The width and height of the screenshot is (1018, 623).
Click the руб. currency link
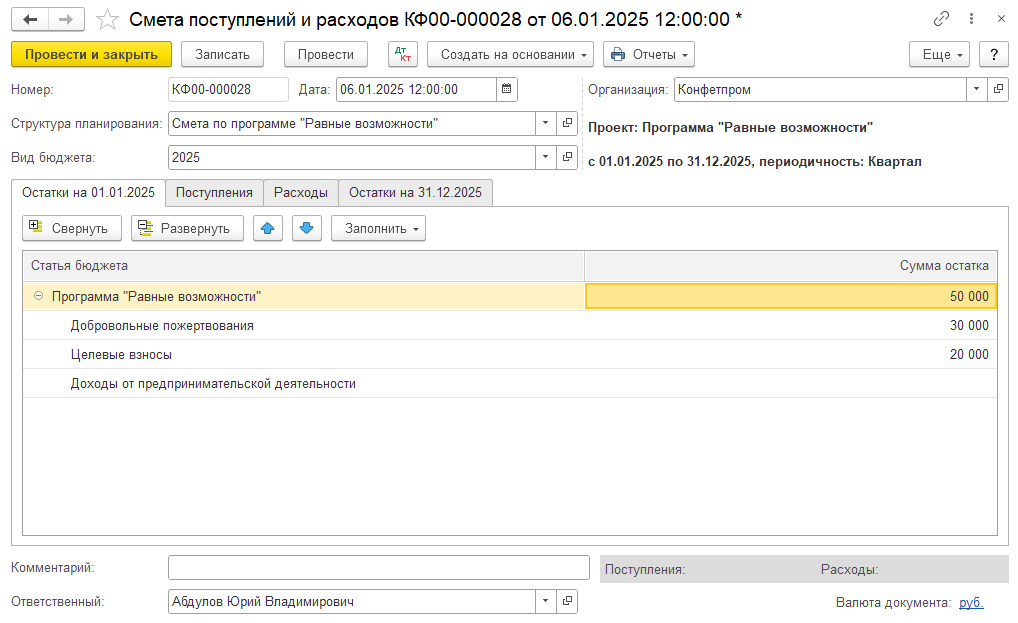970,602
